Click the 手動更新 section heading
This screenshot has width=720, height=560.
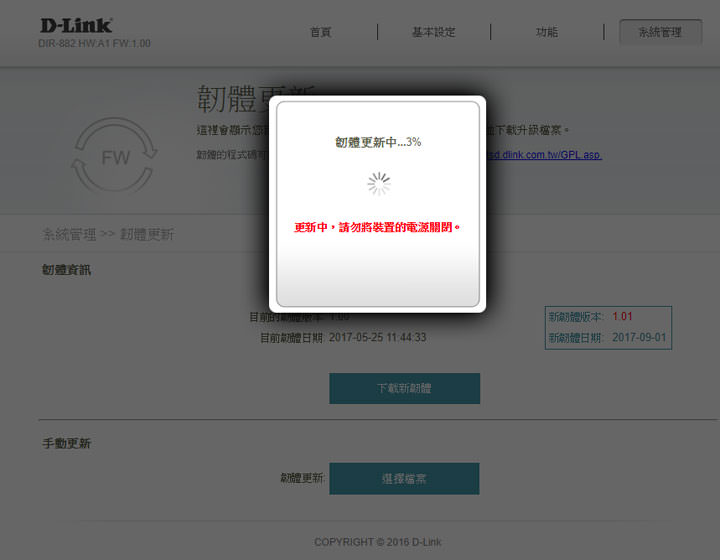coord(66,443)
